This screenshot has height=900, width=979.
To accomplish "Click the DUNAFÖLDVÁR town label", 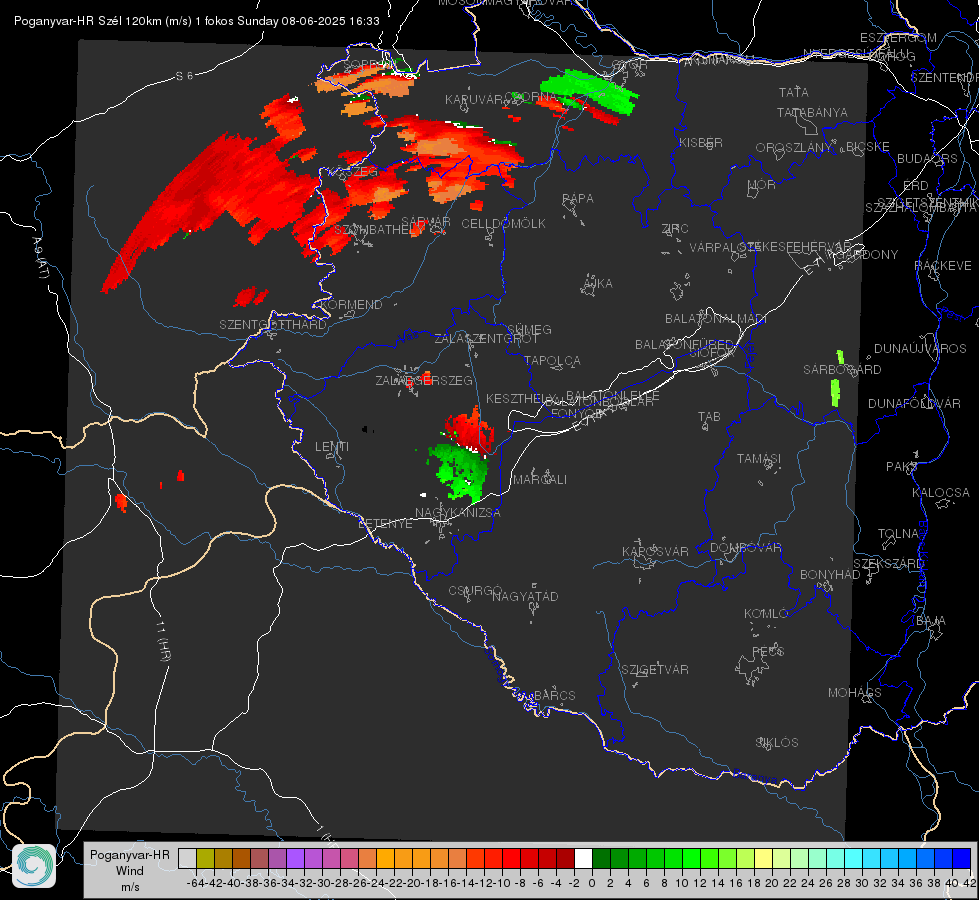I will (914, 403).
